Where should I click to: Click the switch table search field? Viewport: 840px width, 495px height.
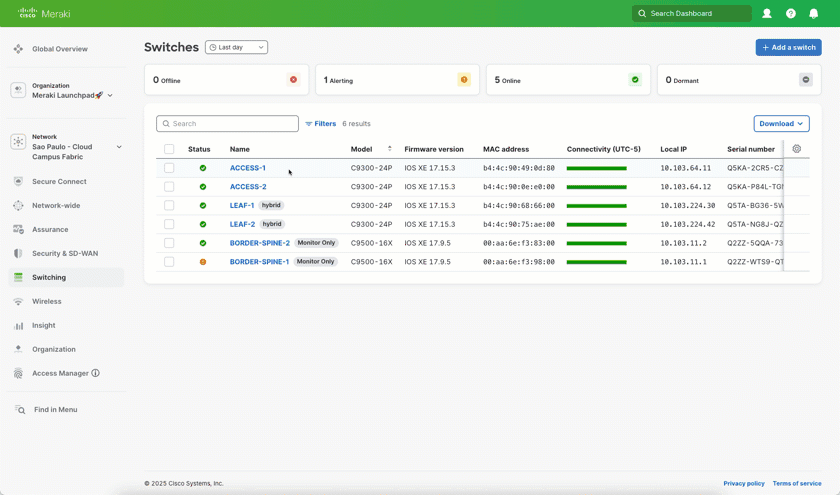pos(228,124)
